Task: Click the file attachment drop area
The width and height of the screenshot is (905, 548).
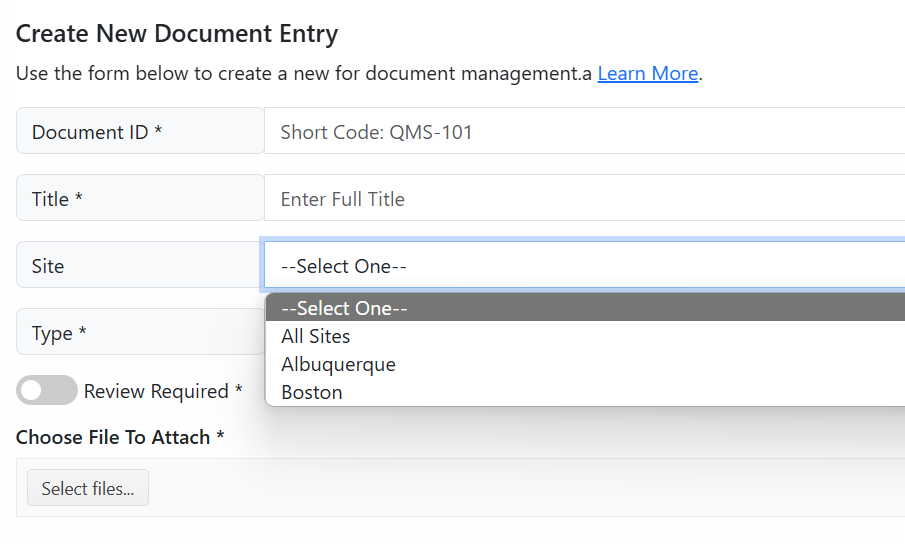Action: pos(461,488)
